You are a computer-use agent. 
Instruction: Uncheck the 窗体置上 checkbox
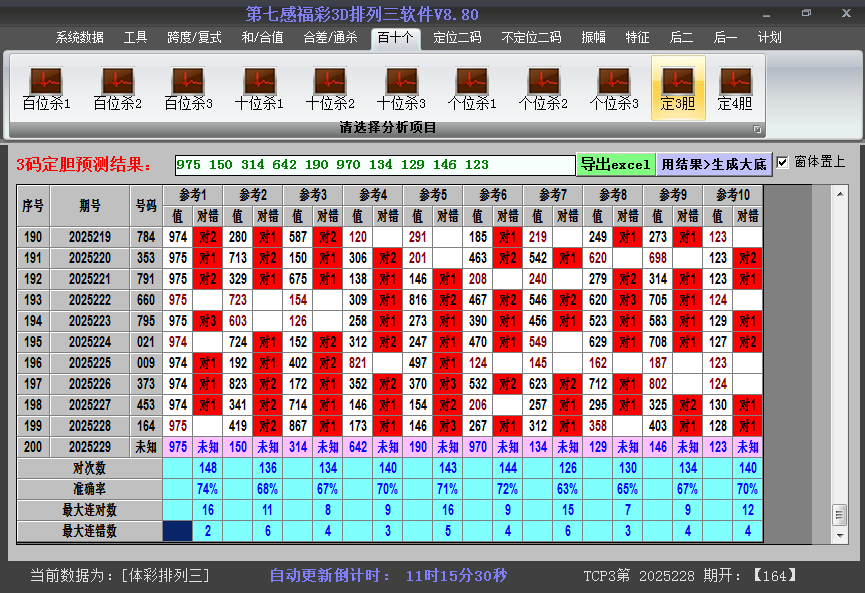(x=783, y=162)
